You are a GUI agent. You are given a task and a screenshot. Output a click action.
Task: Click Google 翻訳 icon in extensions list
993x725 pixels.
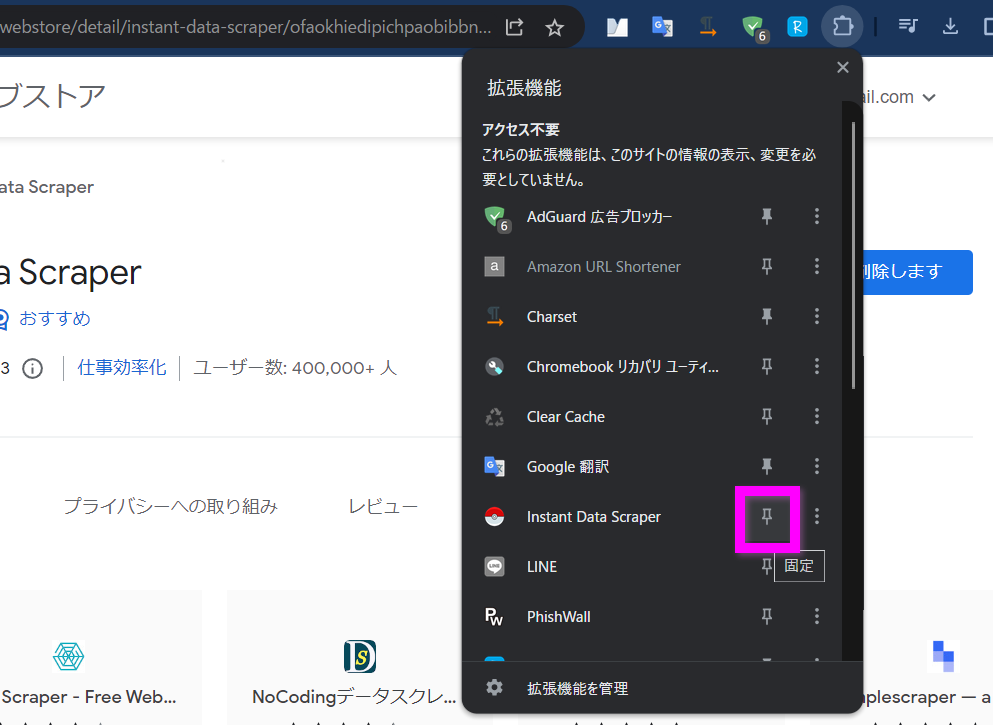tap(495, 467)
